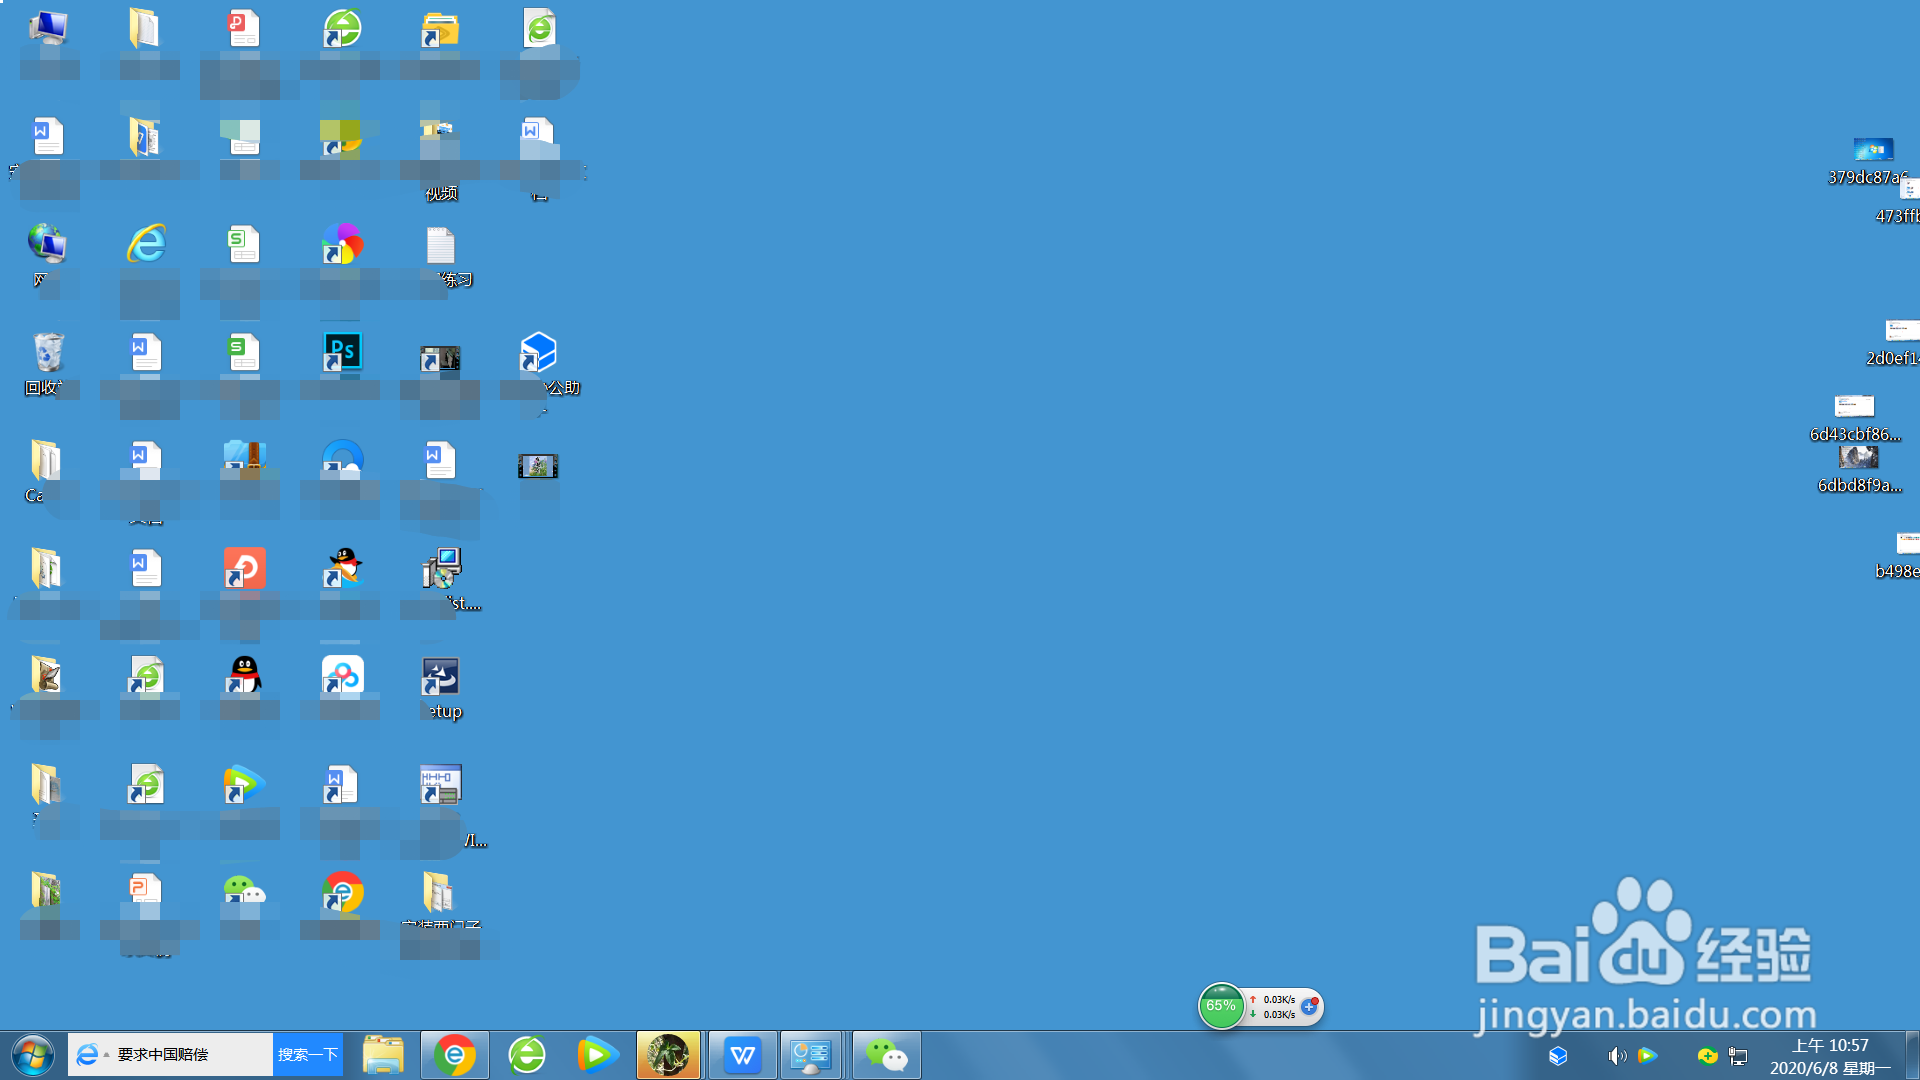Open File Explorer from the taskbar
The image size is (1920, 1080).
[x=383, y=1055]
